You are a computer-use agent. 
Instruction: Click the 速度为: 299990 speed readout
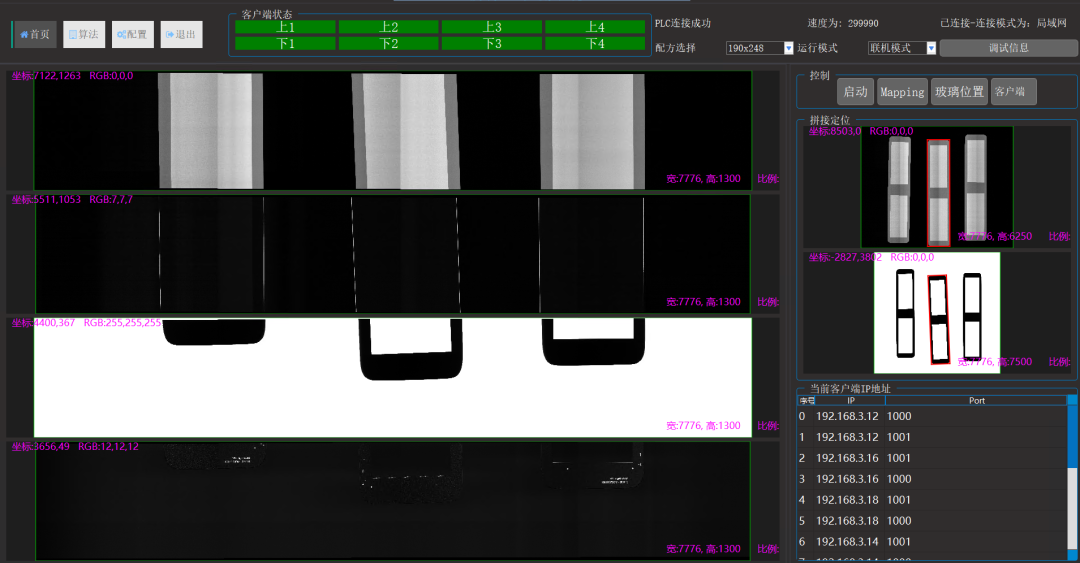(842, 23)
